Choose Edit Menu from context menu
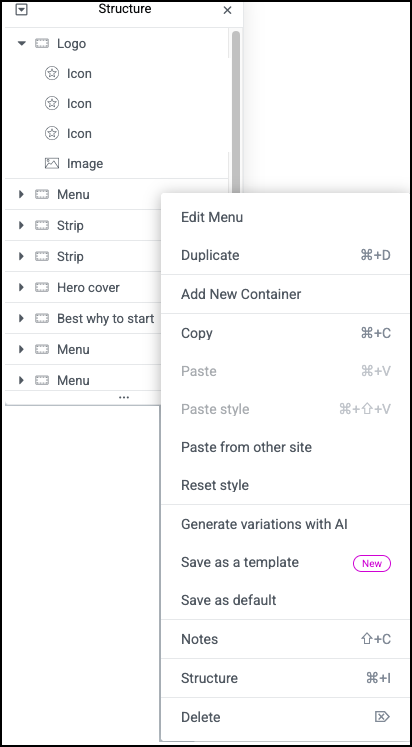The image size is (412, 747). coord(212,217)
